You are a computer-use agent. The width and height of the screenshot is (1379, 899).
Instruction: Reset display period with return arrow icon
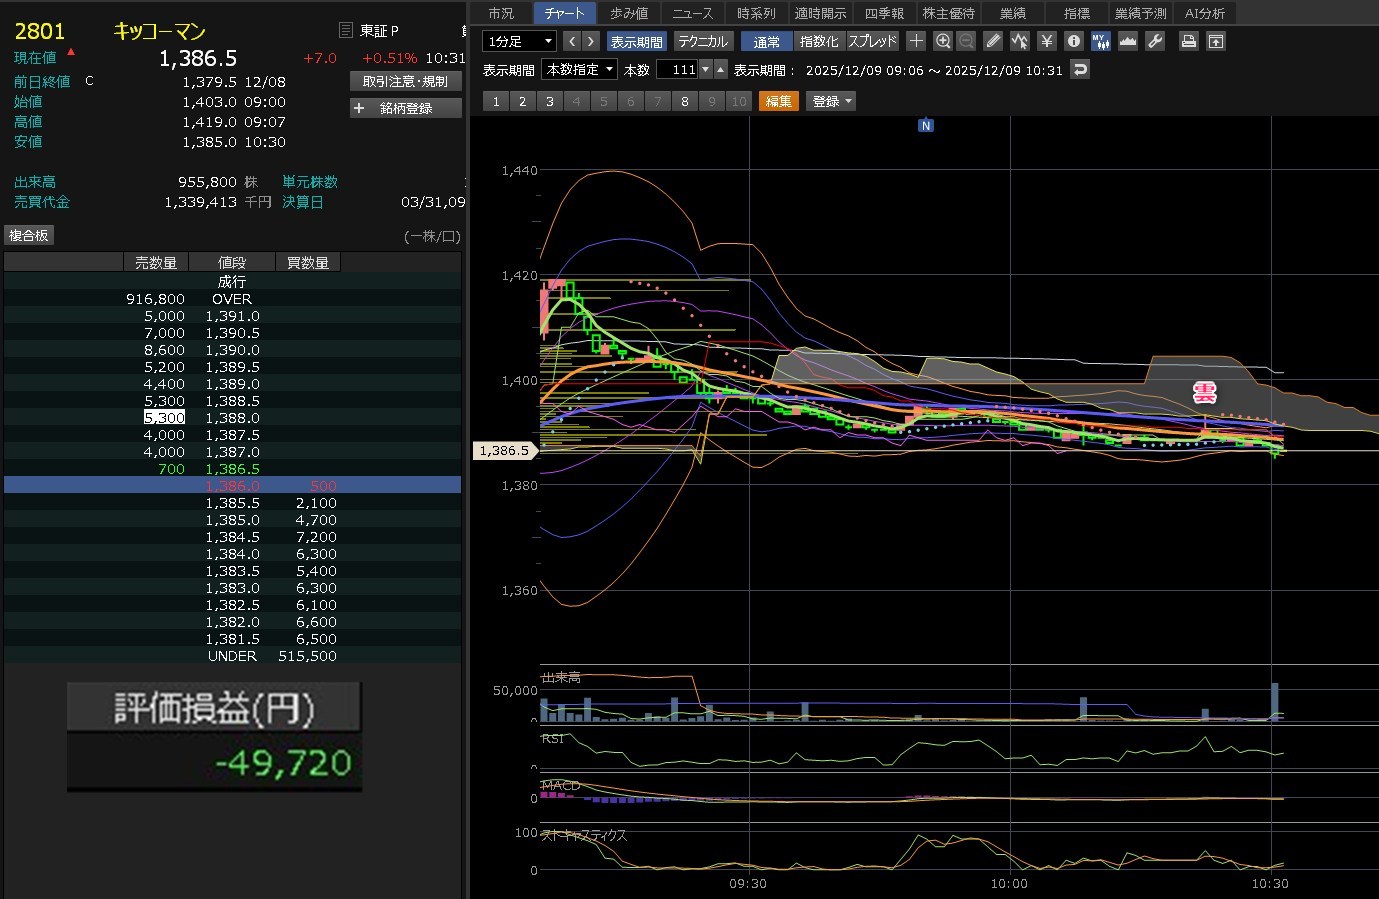click(x=1079, y=69)
